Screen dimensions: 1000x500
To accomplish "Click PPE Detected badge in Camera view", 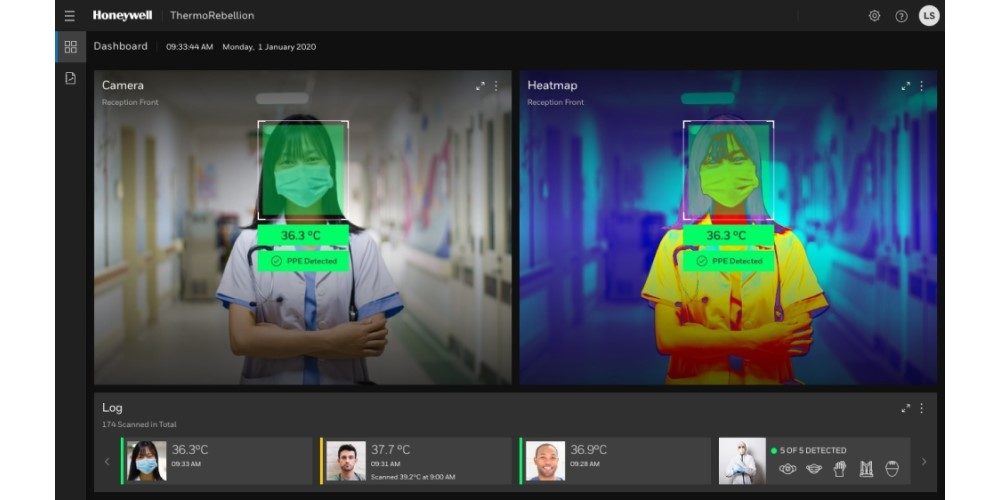I will click(x=303, y=261).
